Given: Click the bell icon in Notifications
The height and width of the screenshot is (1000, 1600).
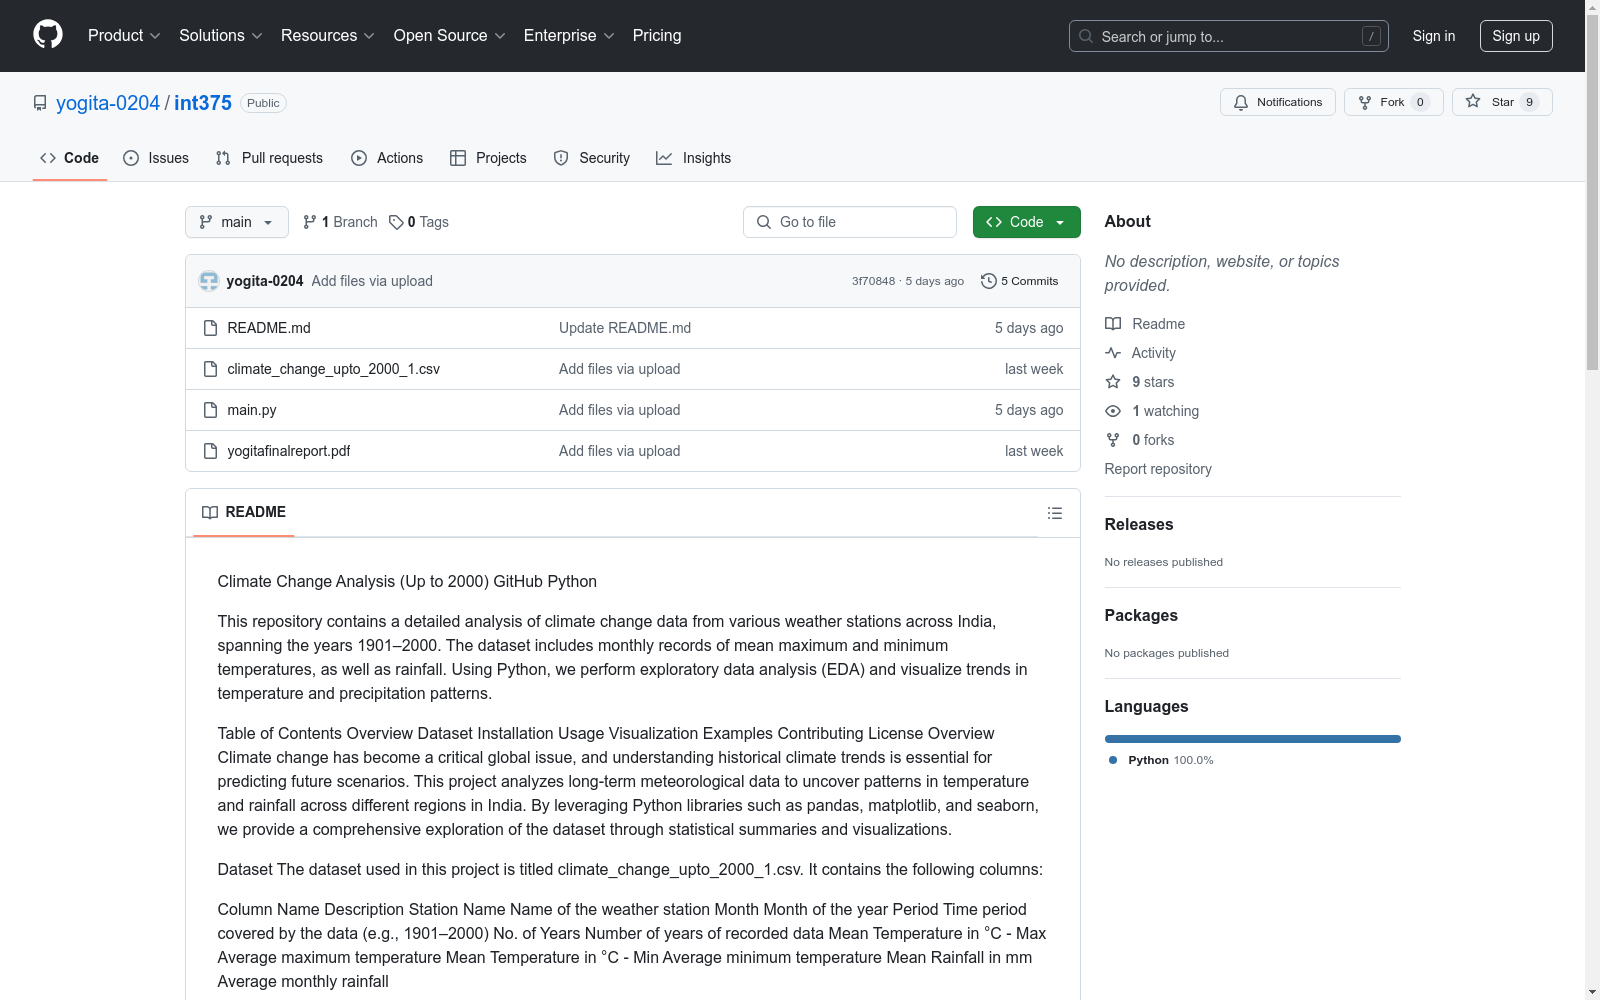Looking at the screenshot, I should pyautogui.click(x=1241, y=102).
